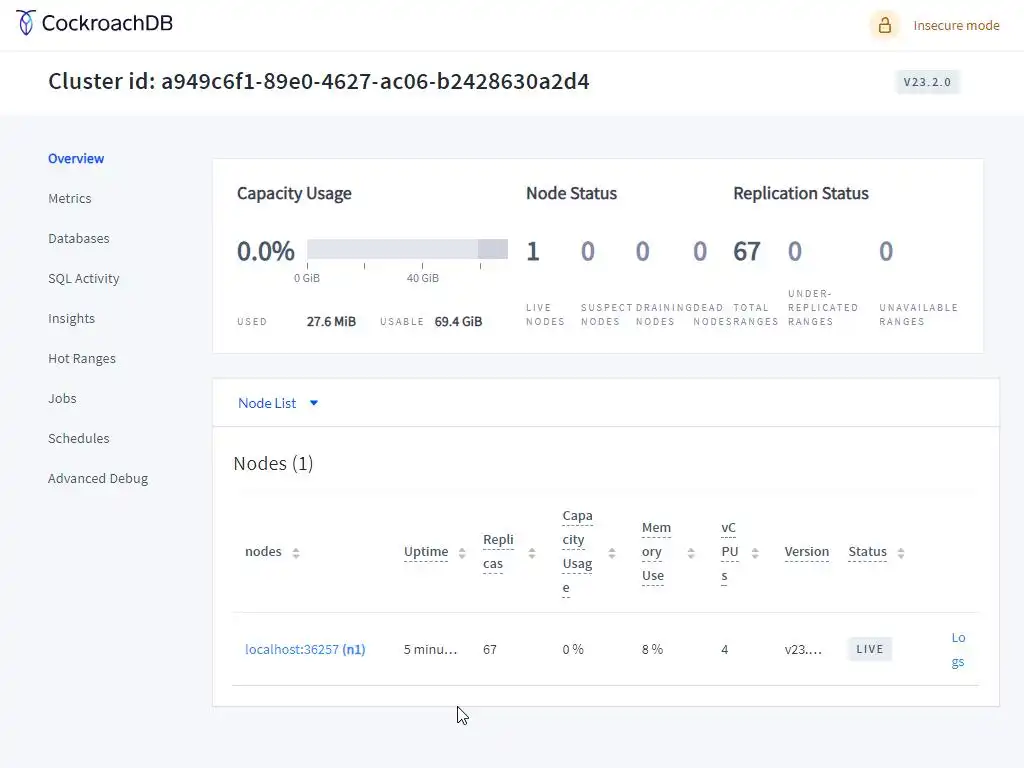Sort Capacity Usage column sort icon

tap(612, 553)
